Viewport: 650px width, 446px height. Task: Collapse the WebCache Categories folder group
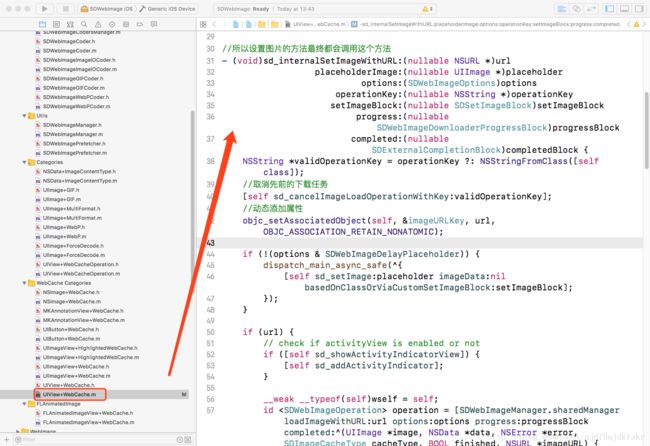[24, 283]
